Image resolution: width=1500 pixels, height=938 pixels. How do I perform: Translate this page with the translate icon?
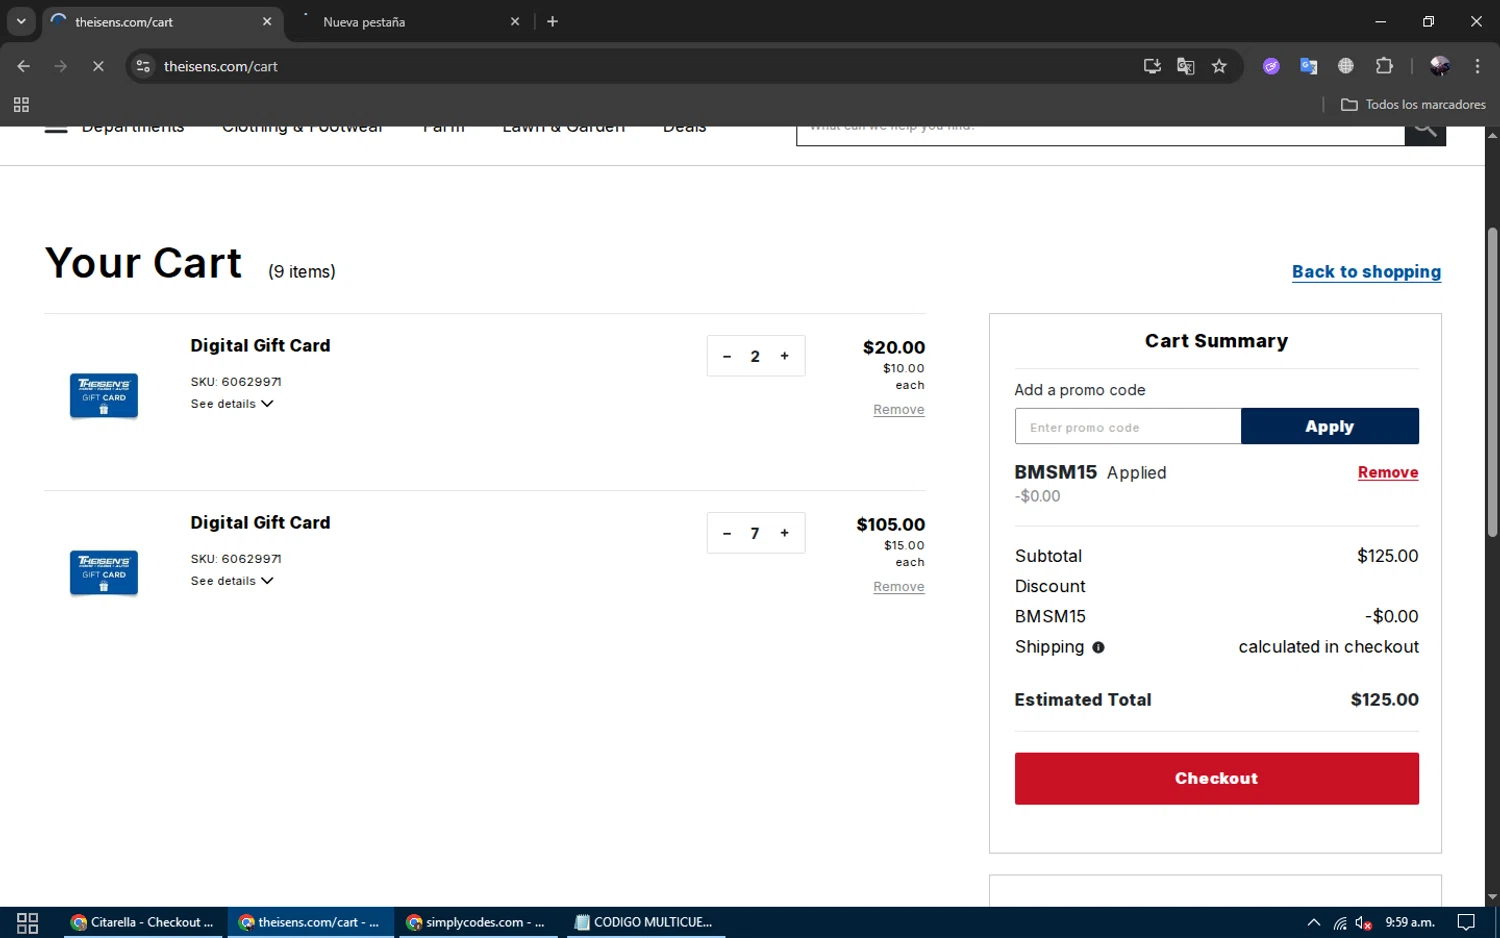pyautogui.click(x=1186, y=66)
